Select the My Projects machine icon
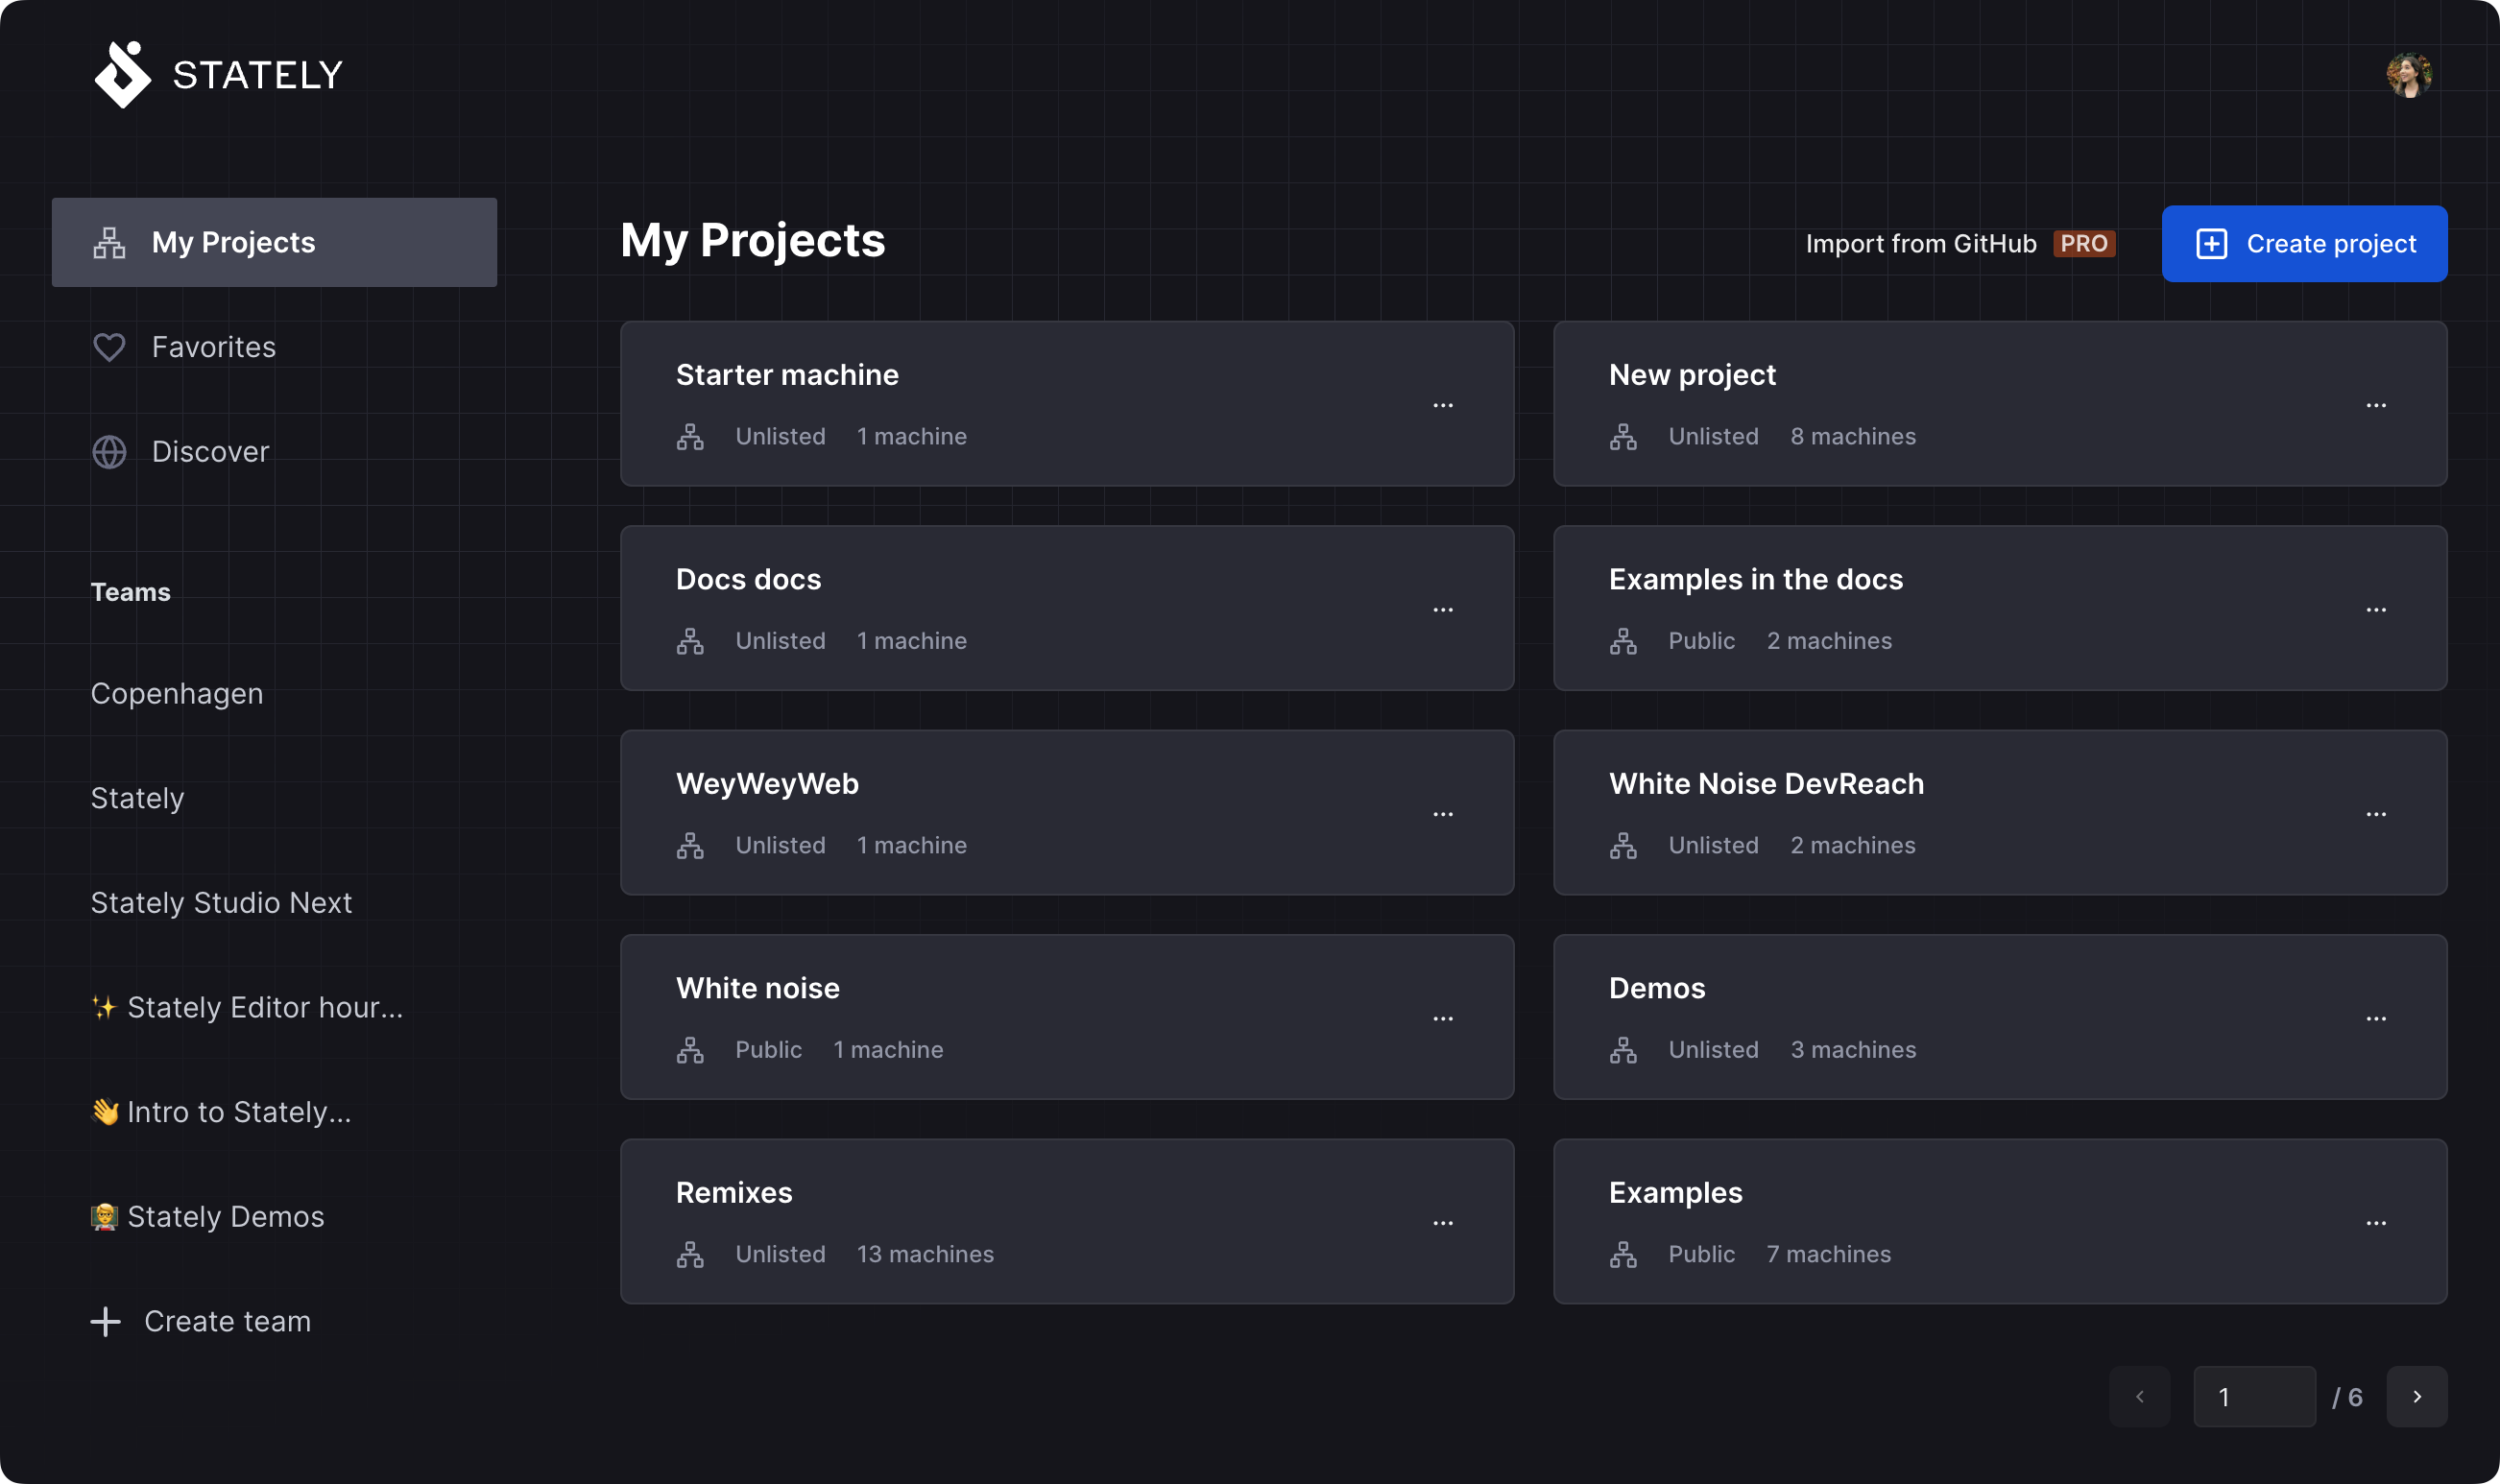 (x=110, y=241)
